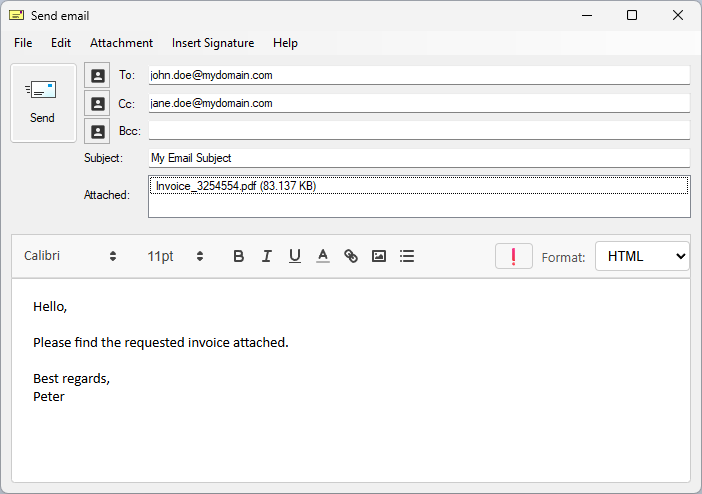702x494 pixels.
Task: Mark email as high importance
Action: coord(513,256)
